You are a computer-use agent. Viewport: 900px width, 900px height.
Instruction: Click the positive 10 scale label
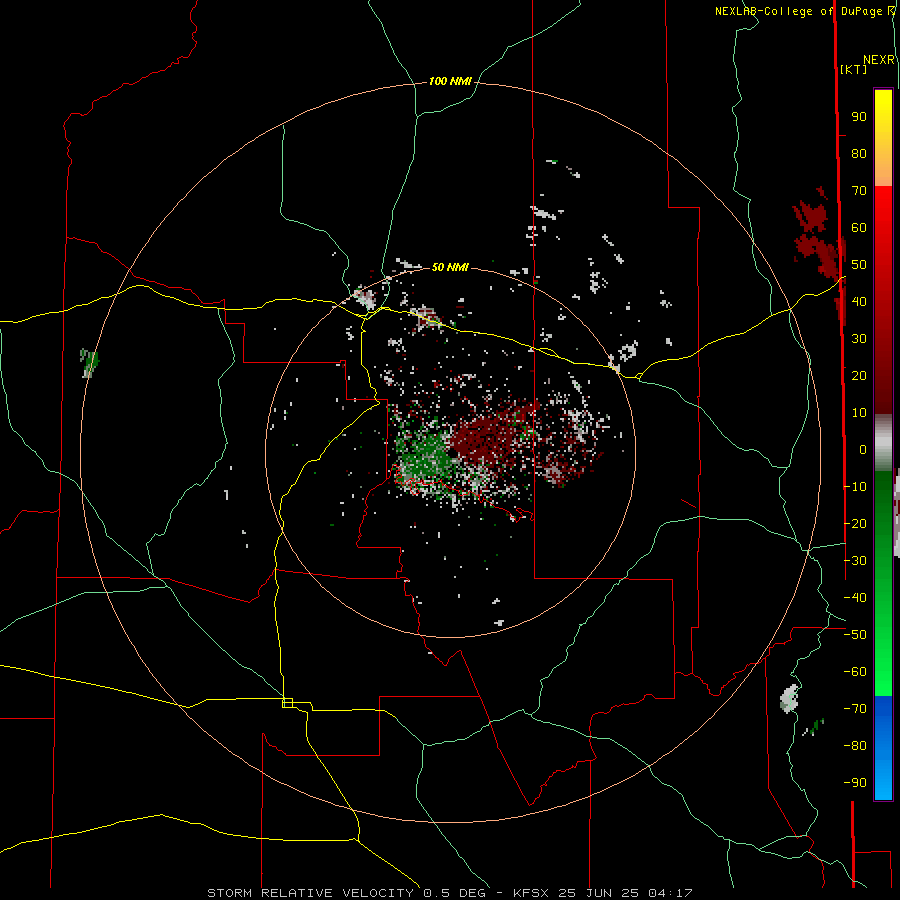click(x=859, y=413)
